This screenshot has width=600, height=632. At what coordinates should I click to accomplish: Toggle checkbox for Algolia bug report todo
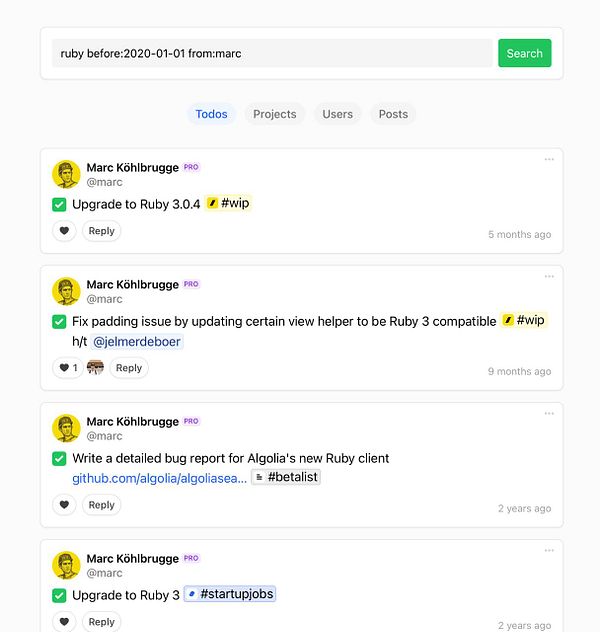coord(59,459)
